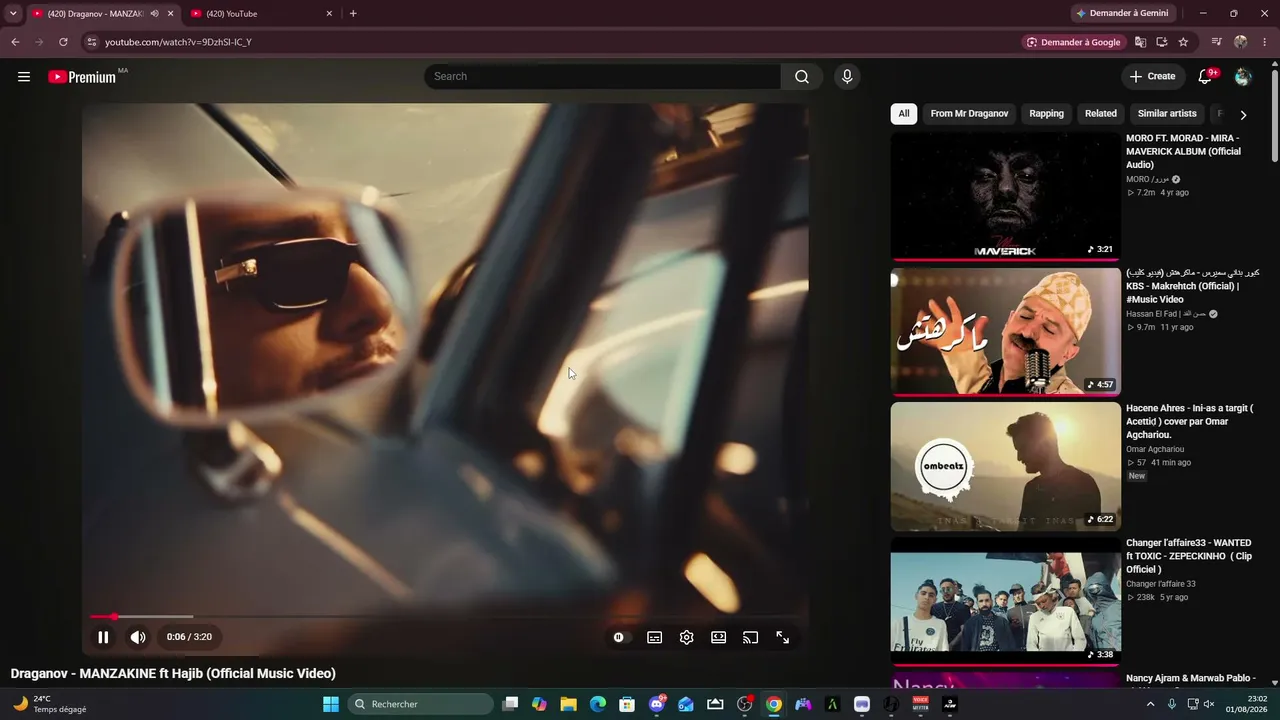Pause the video
This screenshot has width=1280, height=720.
click(x=103, y=637)
